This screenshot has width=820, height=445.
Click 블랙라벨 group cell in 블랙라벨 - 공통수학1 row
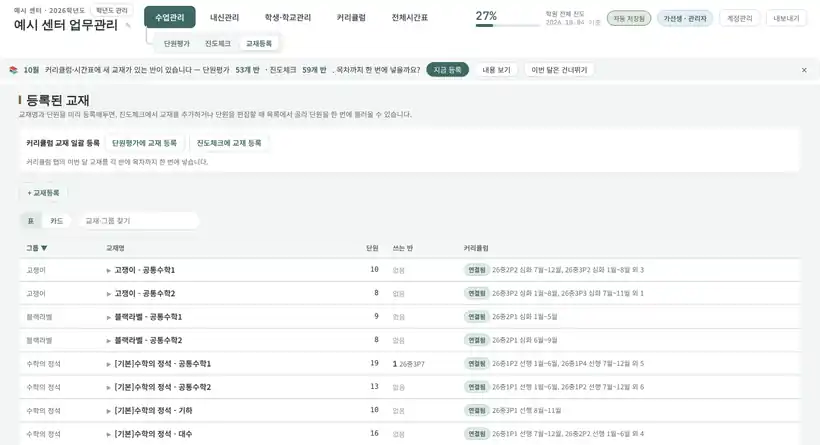click(39, 317)
